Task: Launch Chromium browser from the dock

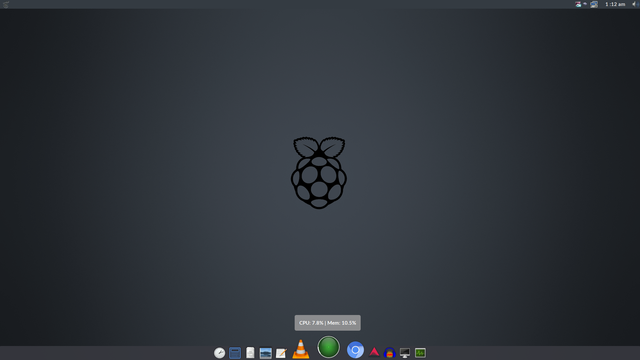Action: pos(356,350)
